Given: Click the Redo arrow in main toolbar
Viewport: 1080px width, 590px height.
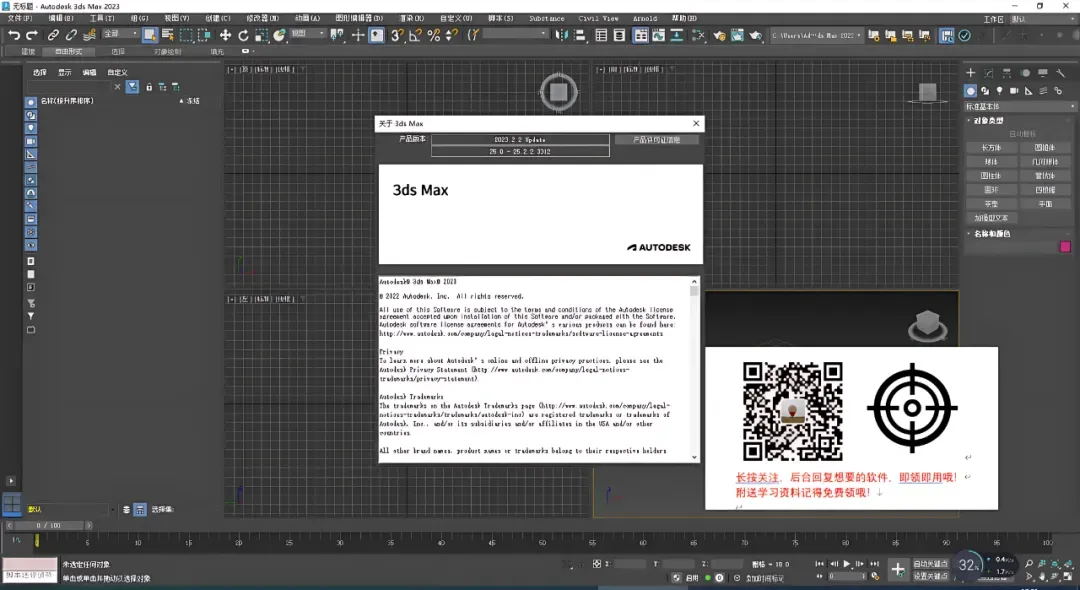Looking at the screenshot, I should 32,35.
